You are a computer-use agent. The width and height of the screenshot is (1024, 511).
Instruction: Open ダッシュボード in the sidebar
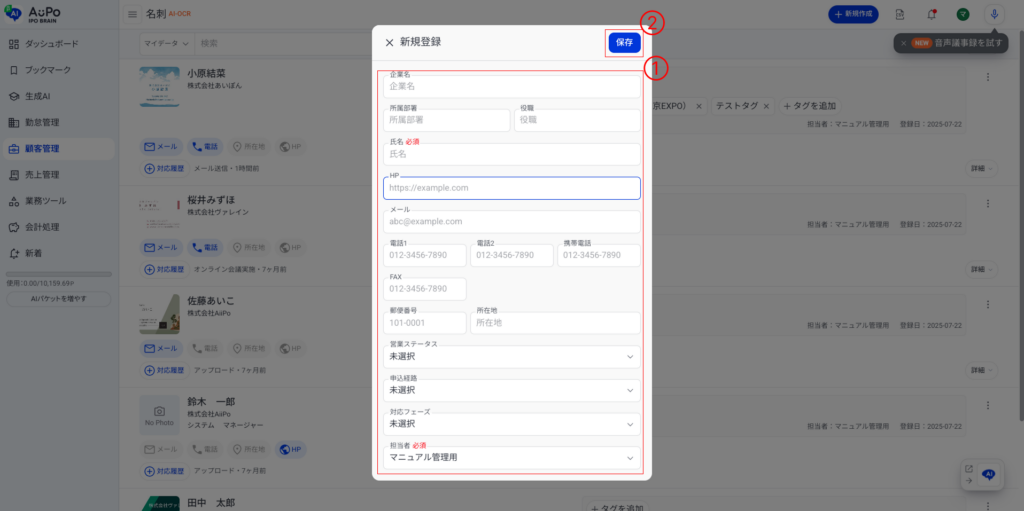(51, 45)
